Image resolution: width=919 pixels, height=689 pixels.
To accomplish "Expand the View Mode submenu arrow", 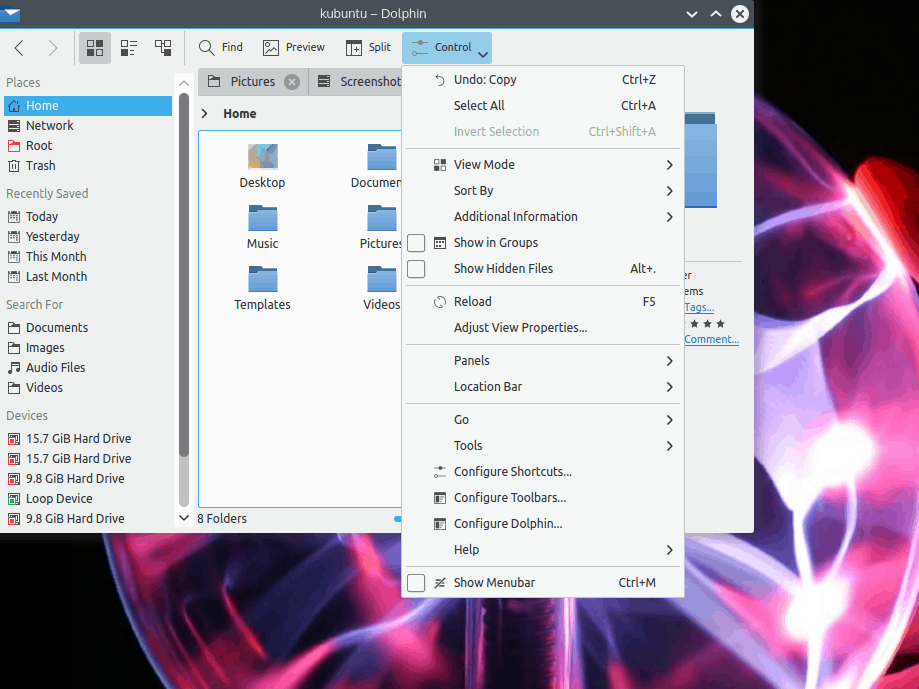I will tap(669, 165).
